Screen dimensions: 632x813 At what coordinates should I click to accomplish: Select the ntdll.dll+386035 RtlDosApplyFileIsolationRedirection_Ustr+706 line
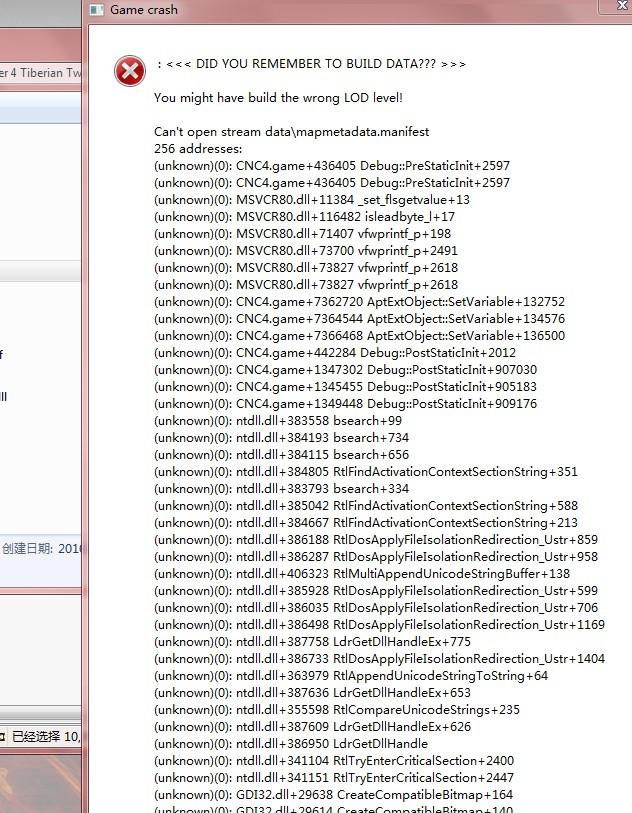tap(376, 608)
